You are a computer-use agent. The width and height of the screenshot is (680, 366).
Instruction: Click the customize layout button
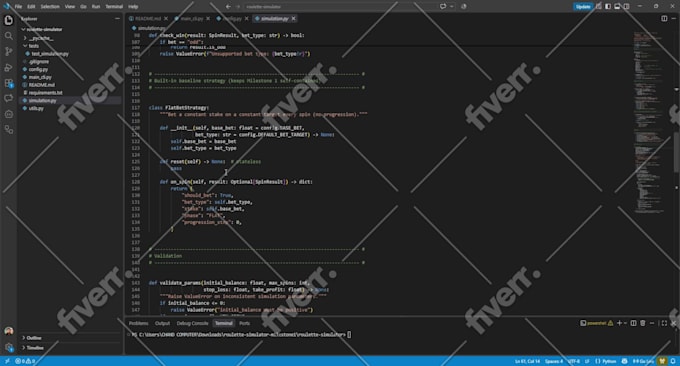click(598, 7)
